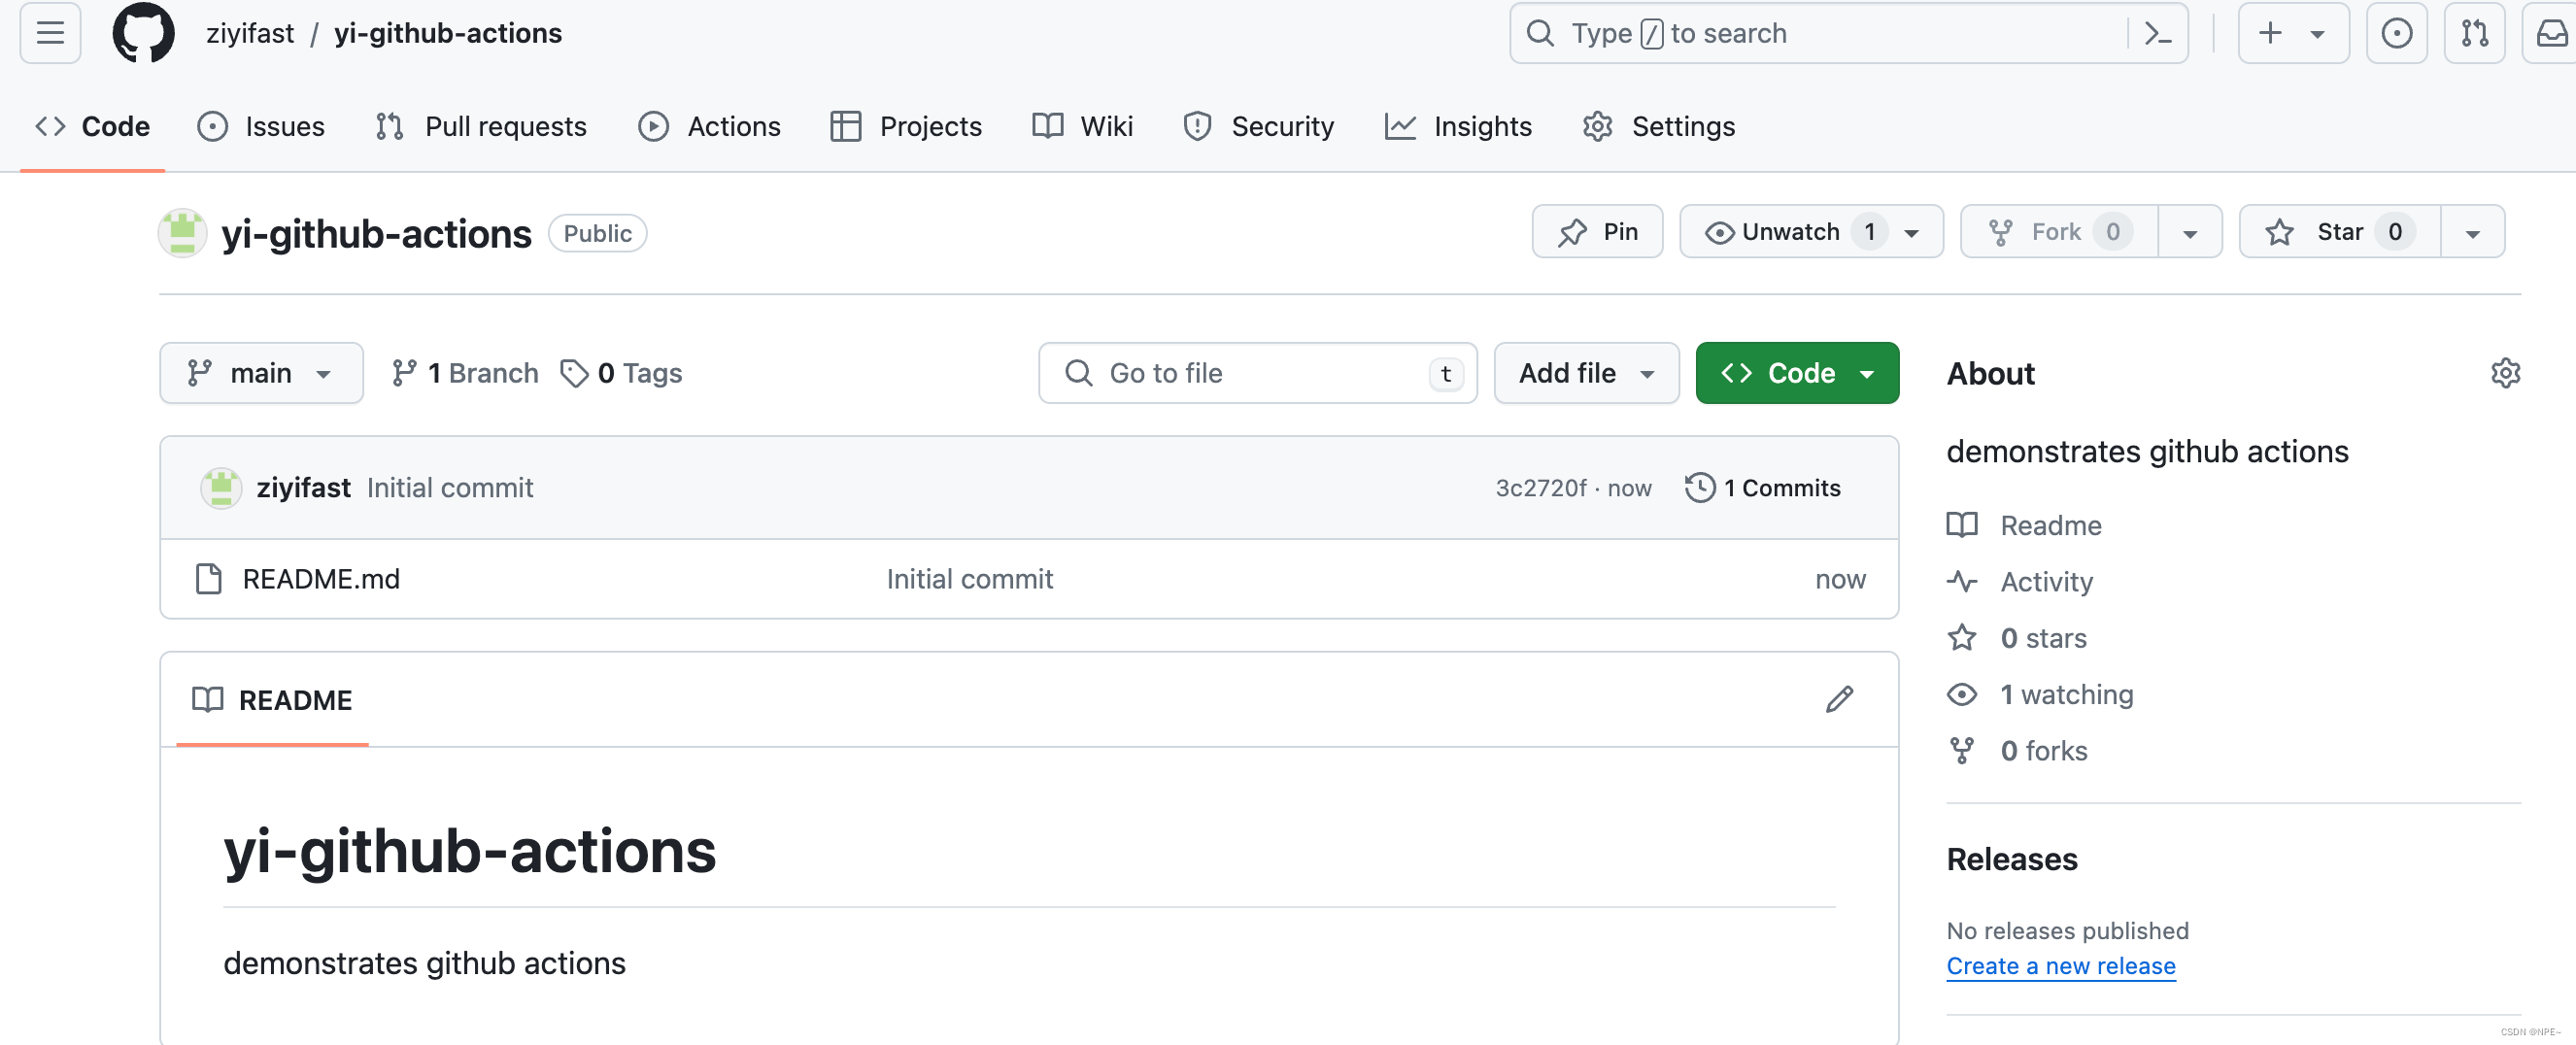Open the Issues tab
The height and width of the screenshot is (1045, 2576).
click(261, 127)
